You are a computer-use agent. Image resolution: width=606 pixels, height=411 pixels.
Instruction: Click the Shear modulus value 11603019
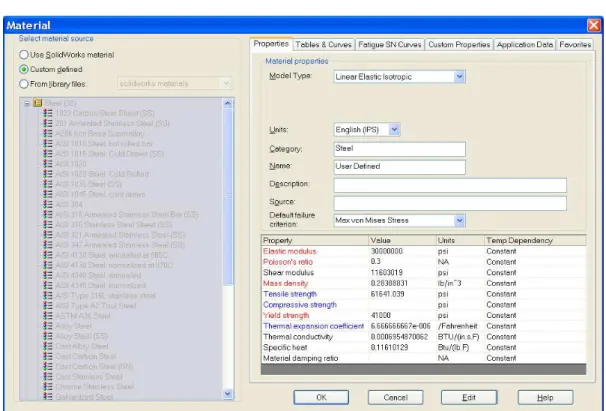[386, 273]
